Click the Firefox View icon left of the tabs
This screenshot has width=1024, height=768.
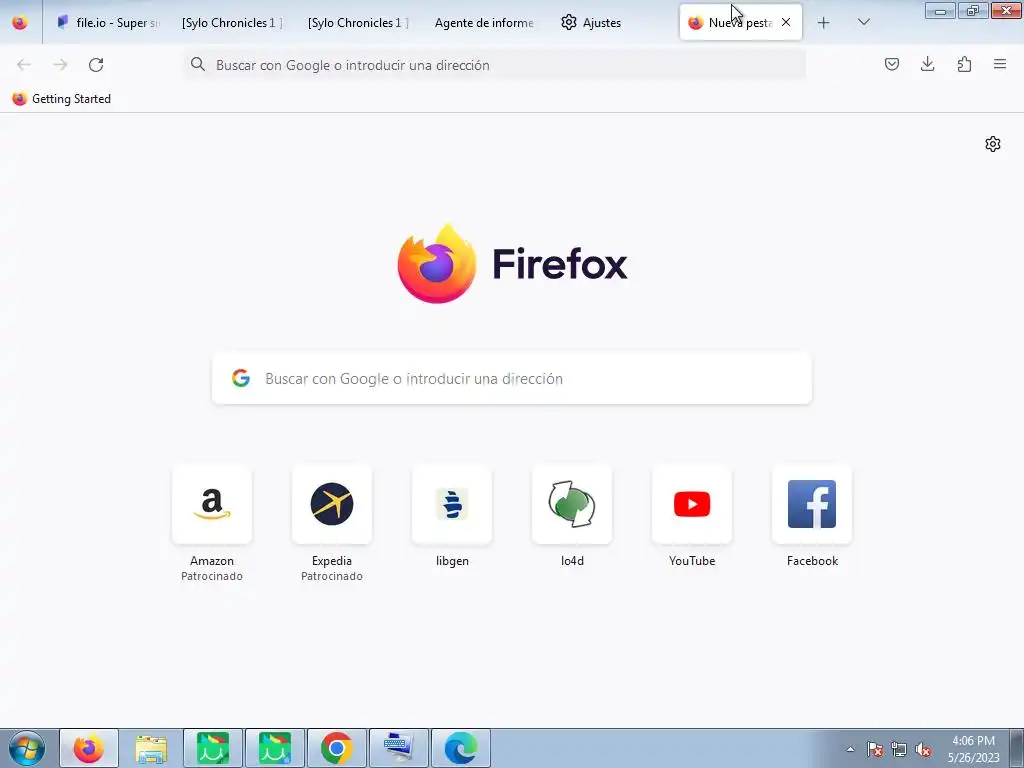[20, 22]
